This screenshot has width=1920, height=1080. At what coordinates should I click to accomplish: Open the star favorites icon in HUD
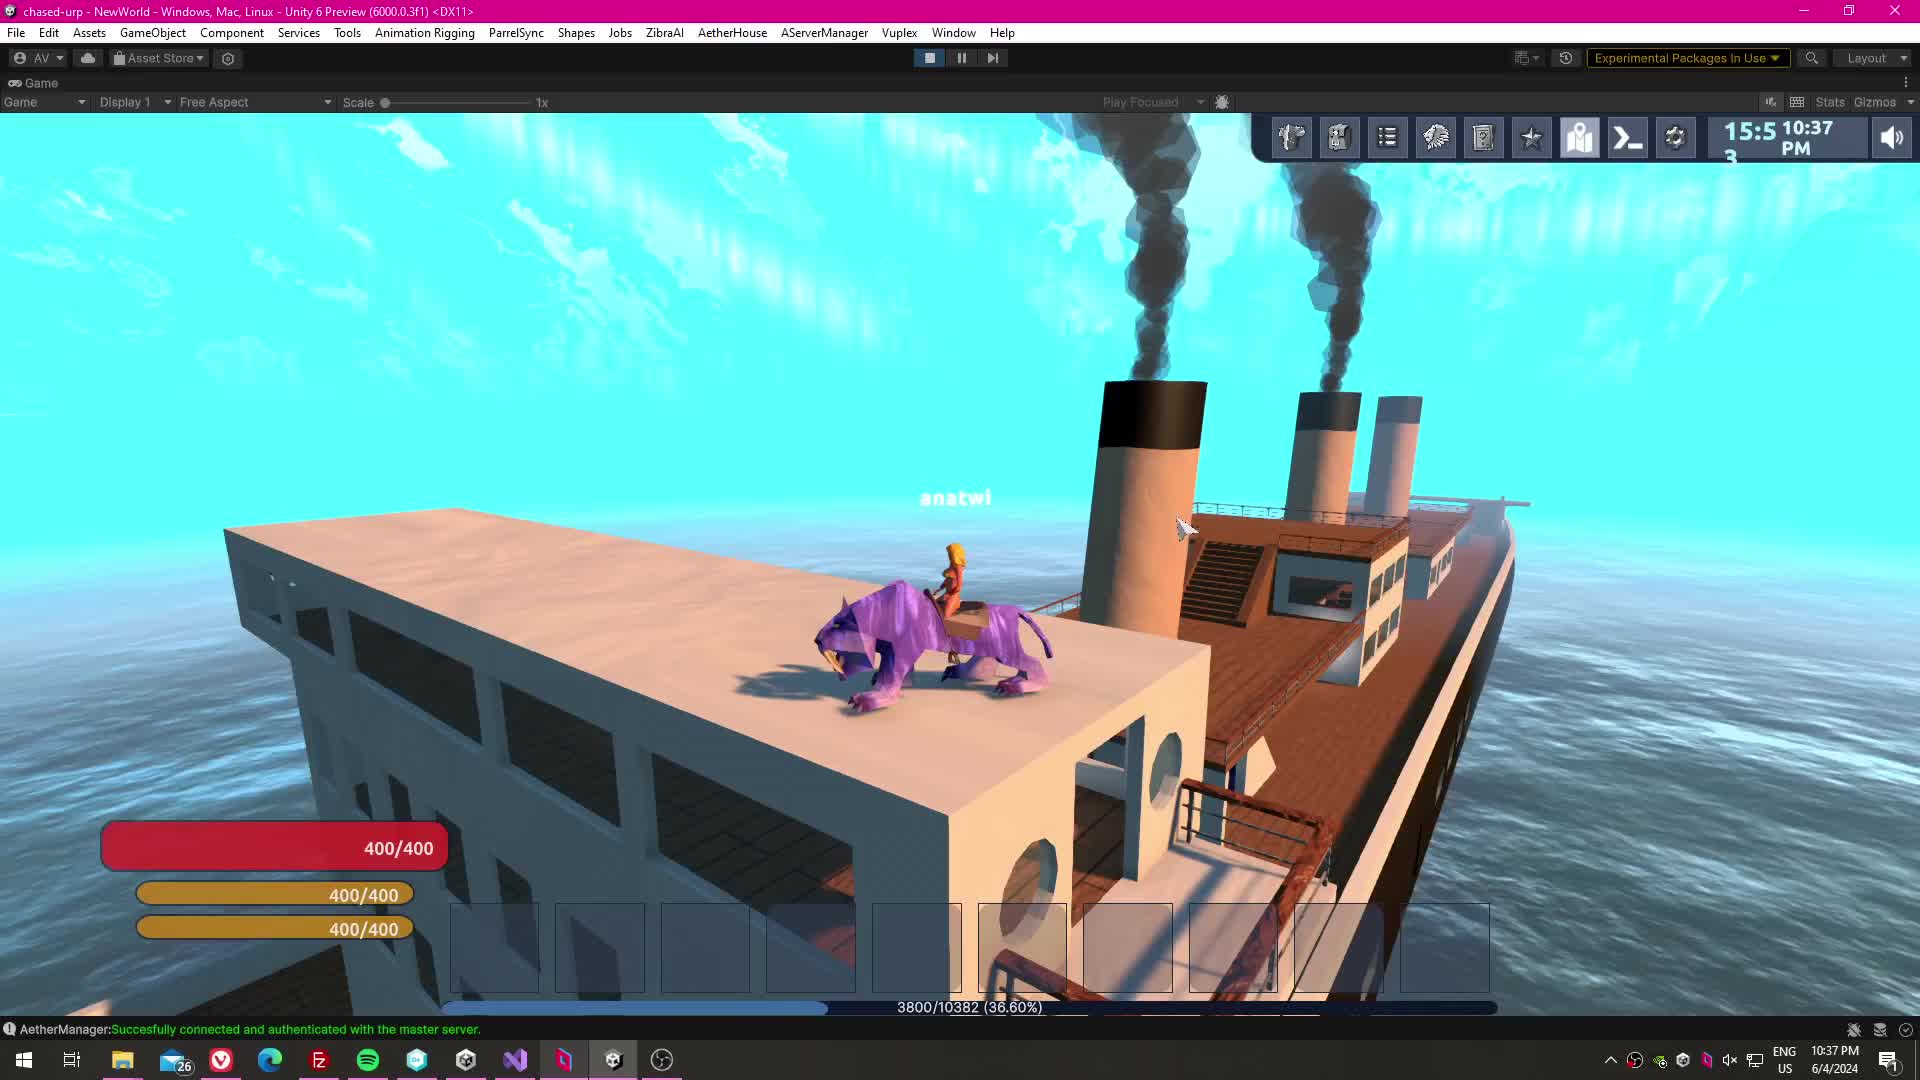pos(1531,138)
